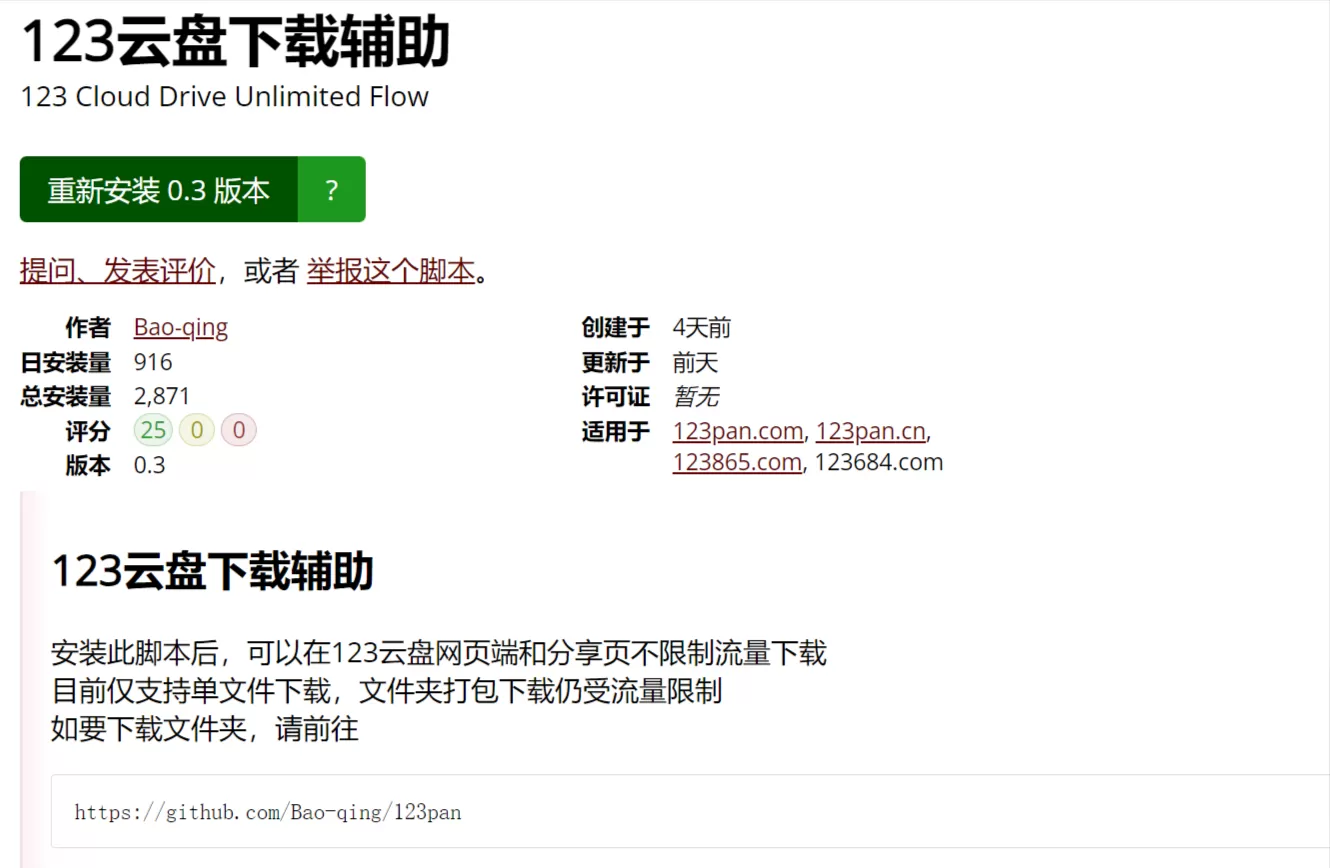Click the 总安装量 label
The height and width of the screenshot is (868, 1330).
coord(66,396)
